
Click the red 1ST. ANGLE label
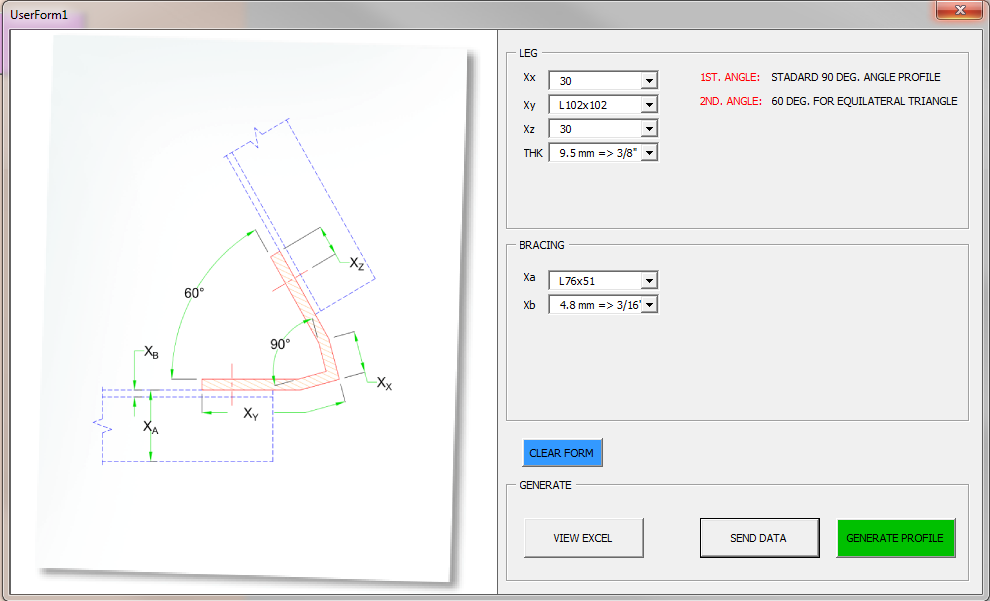tap(730, 77)
